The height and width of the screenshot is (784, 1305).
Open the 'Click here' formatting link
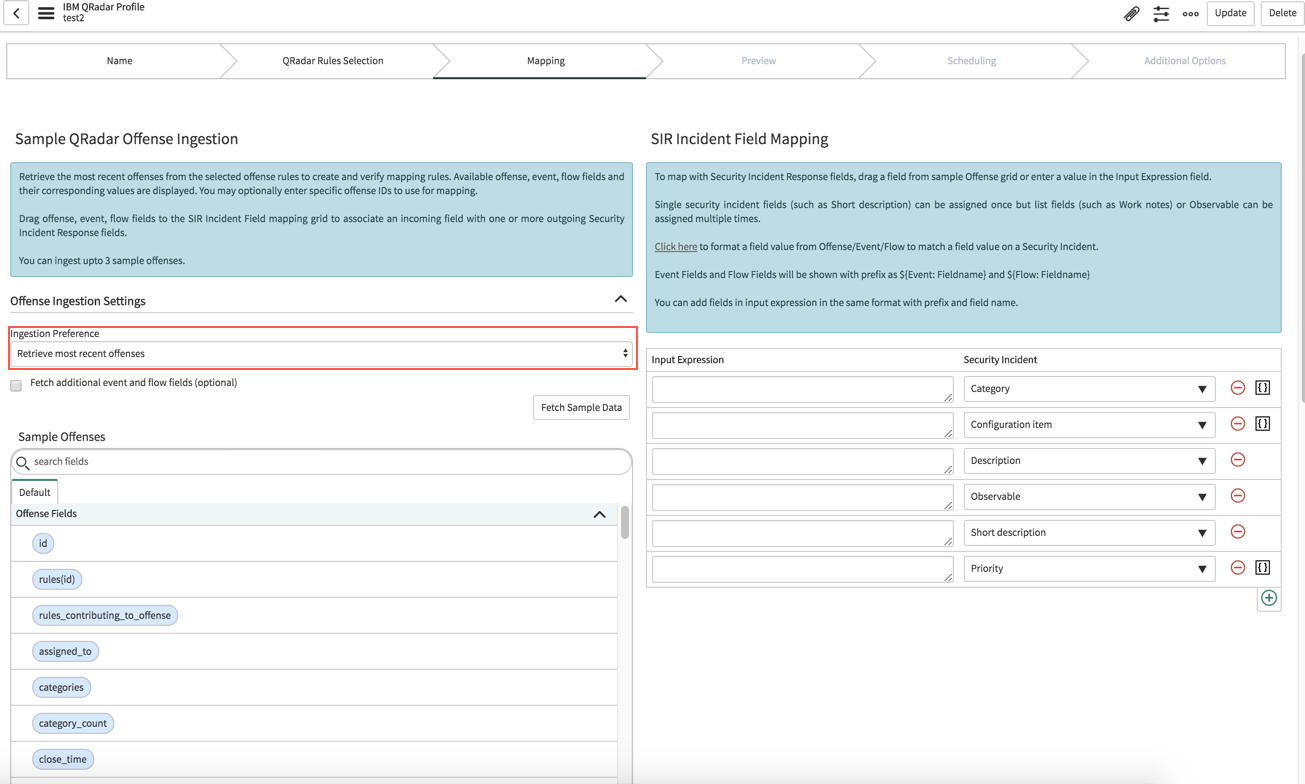(x=676, y=246)
